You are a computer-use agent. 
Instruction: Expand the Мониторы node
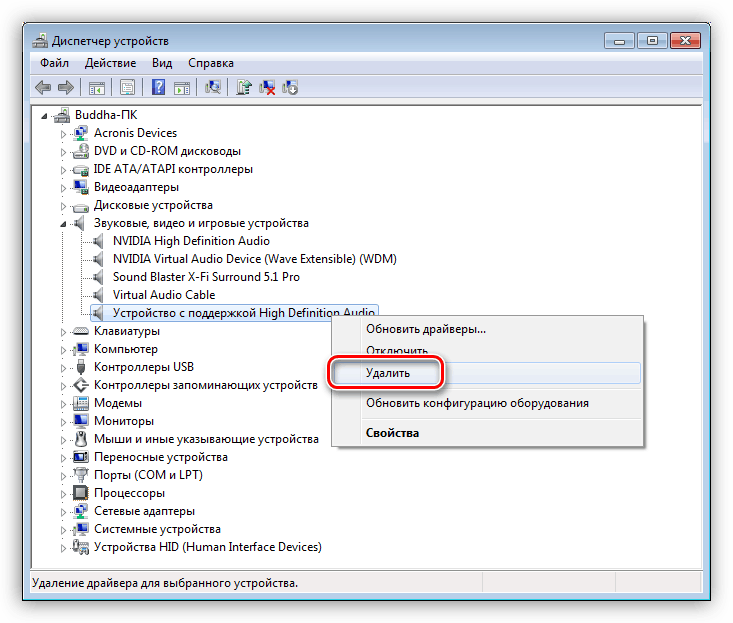pyautogui.click(x=63, y=422)
